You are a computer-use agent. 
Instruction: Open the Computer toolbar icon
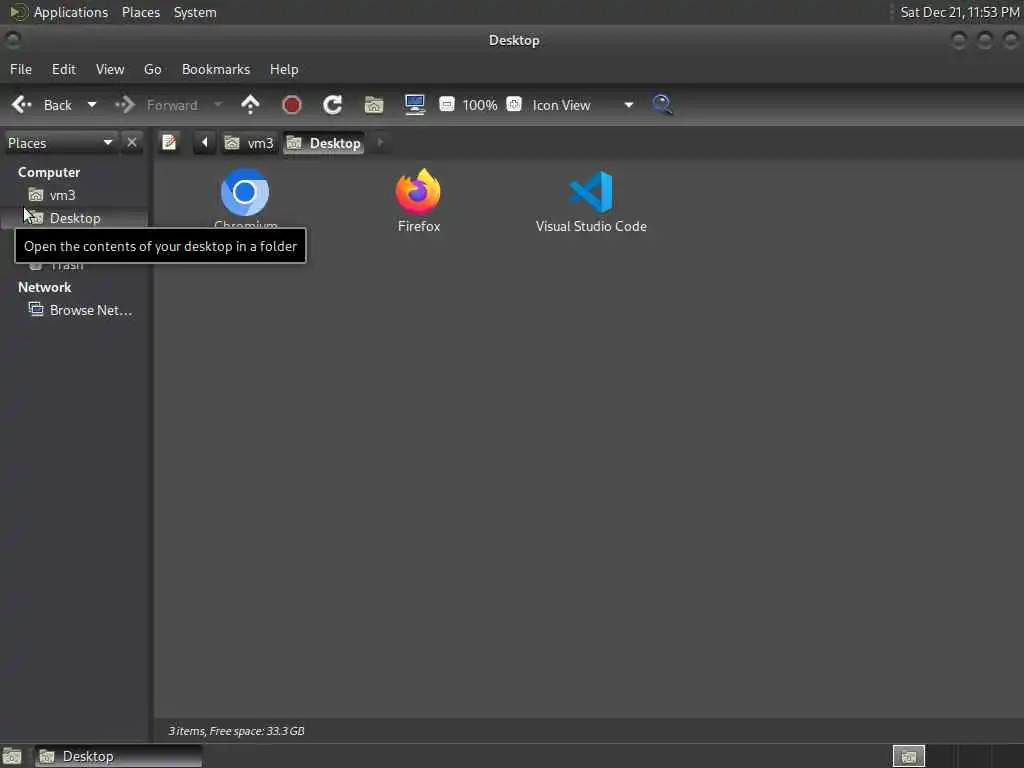(415, 105)
